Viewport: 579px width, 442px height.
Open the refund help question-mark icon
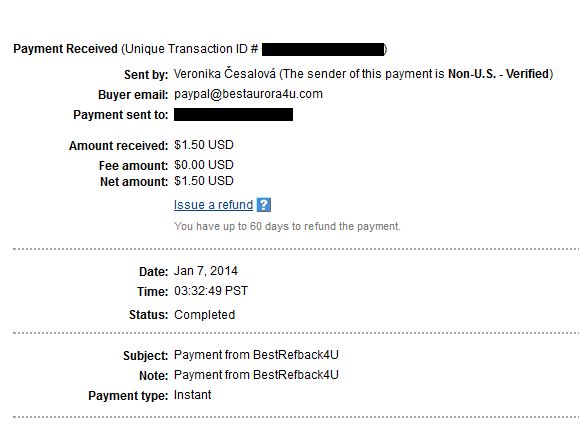point(264,205)
